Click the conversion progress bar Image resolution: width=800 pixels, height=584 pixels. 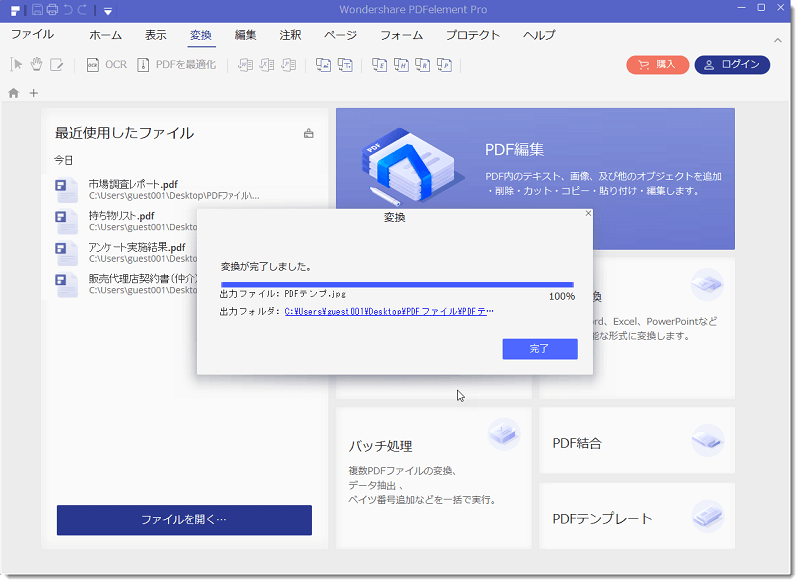tap(397, 285)
